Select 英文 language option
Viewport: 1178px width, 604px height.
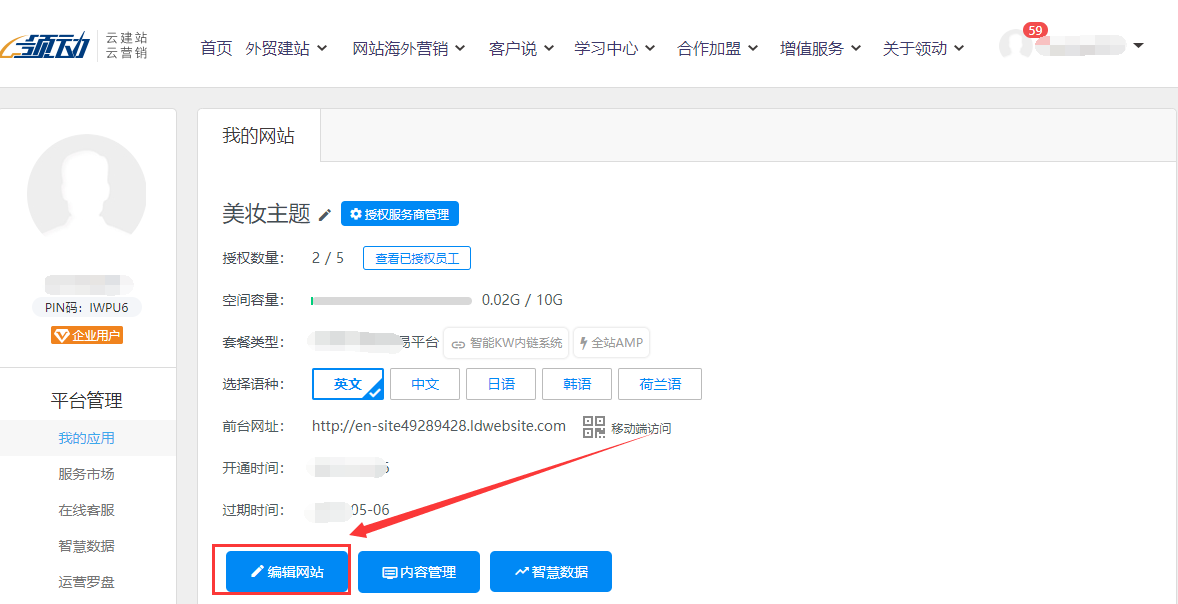[348, 384]
